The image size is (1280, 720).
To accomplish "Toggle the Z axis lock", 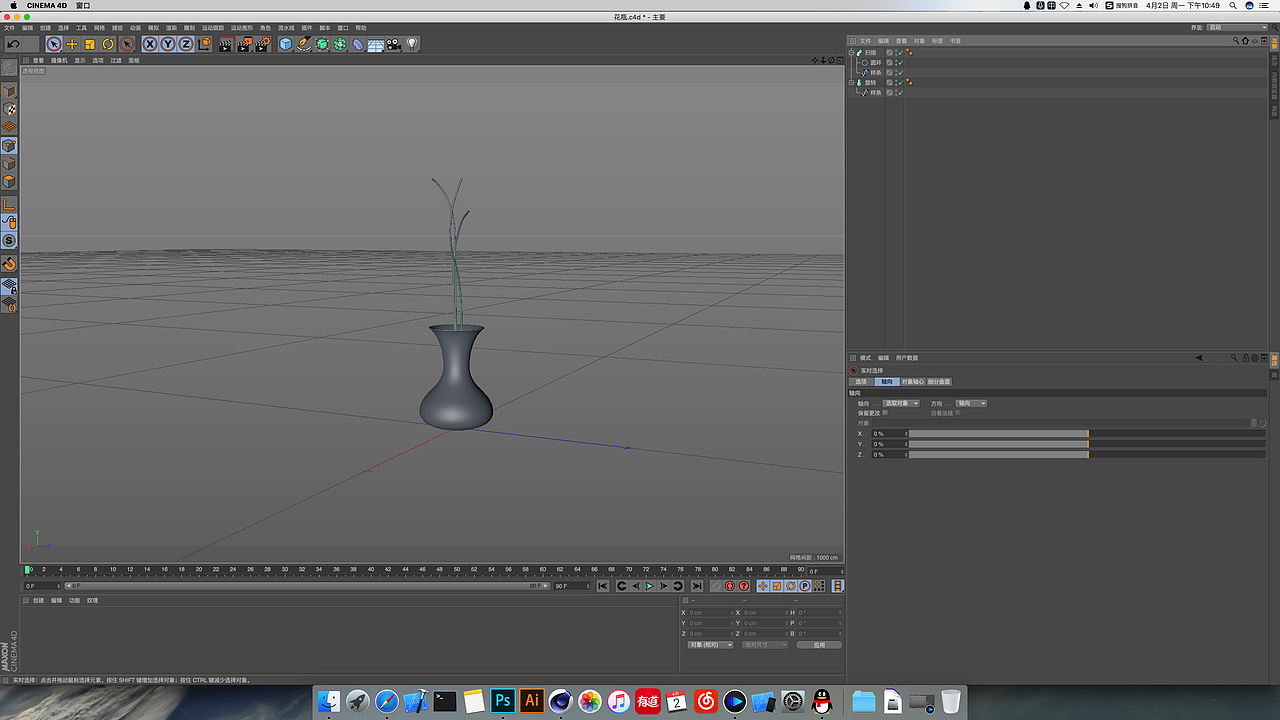I will pos(186,44).
